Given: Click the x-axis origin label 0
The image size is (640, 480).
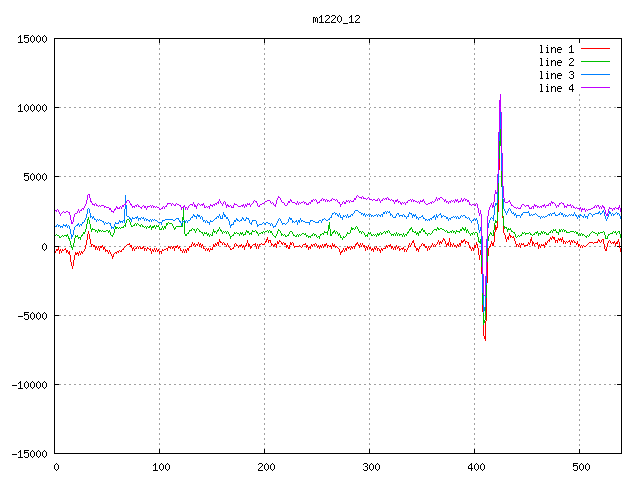Looking at the screenshot, I should point(56,467).
